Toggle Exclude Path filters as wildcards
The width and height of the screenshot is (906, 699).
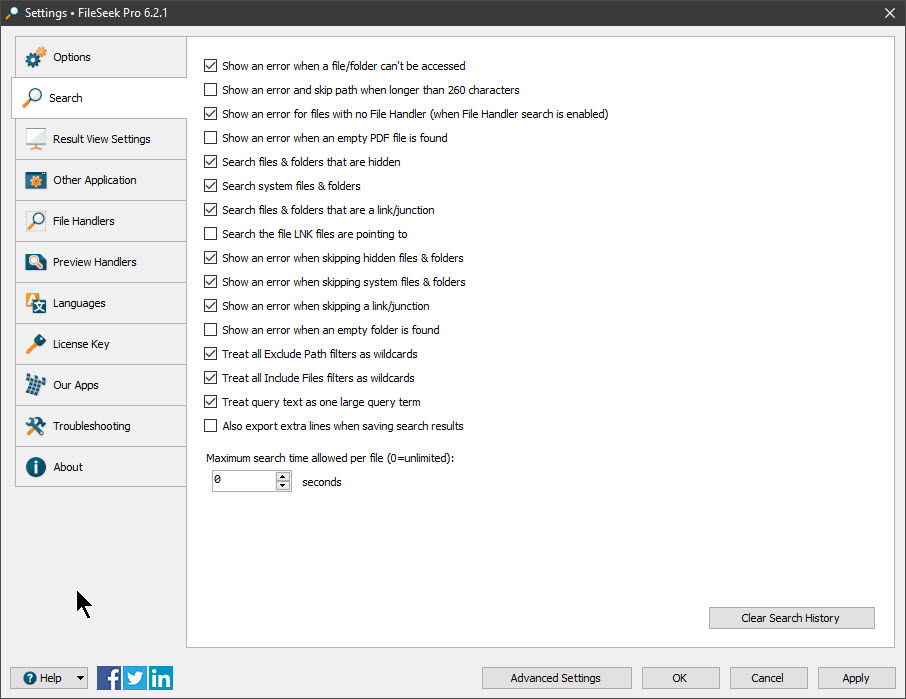pos(210,354)
